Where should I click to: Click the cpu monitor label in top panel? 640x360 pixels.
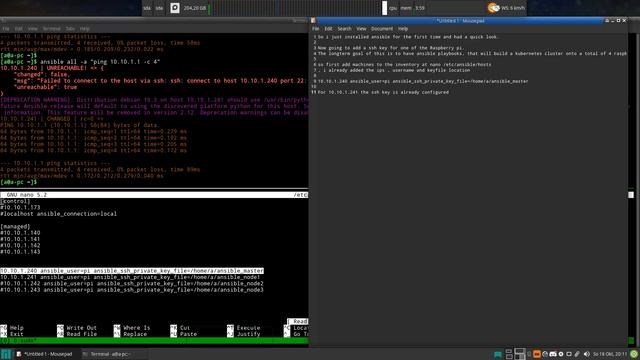coord(393,8)
